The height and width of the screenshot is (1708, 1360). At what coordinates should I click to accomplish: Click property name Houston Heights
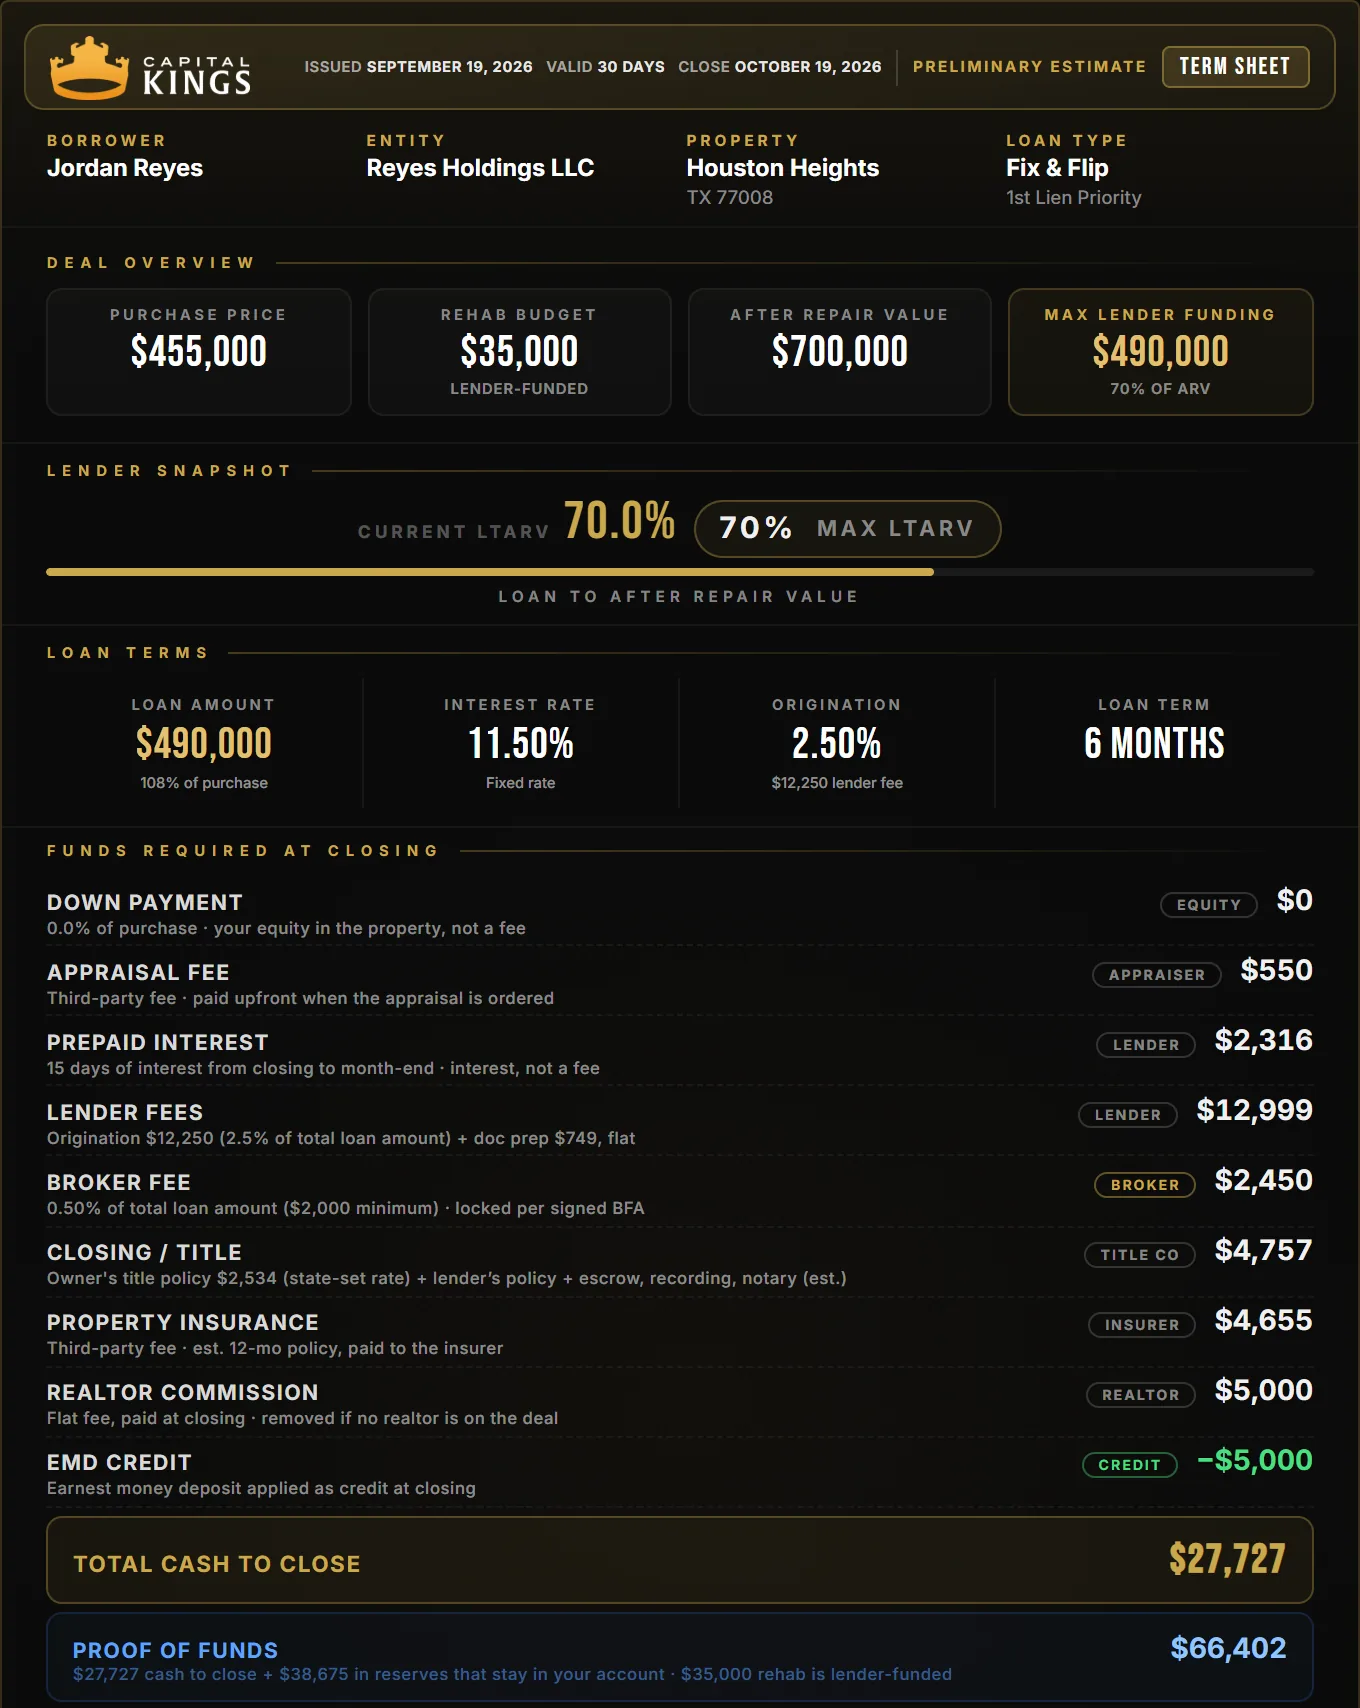tap(783, 168)
